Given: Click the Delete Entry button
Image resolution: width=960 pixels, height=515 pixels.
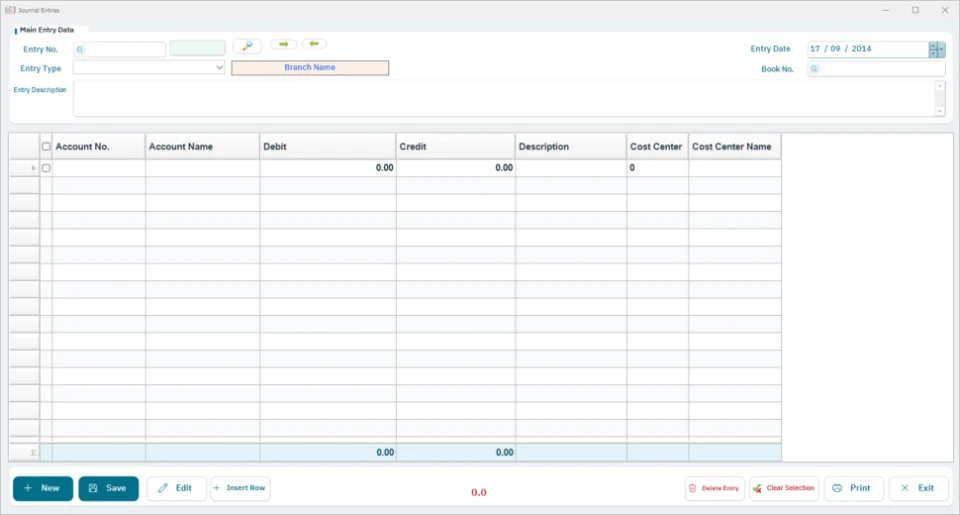Looking at the screenshot, I should click(714, 488).
